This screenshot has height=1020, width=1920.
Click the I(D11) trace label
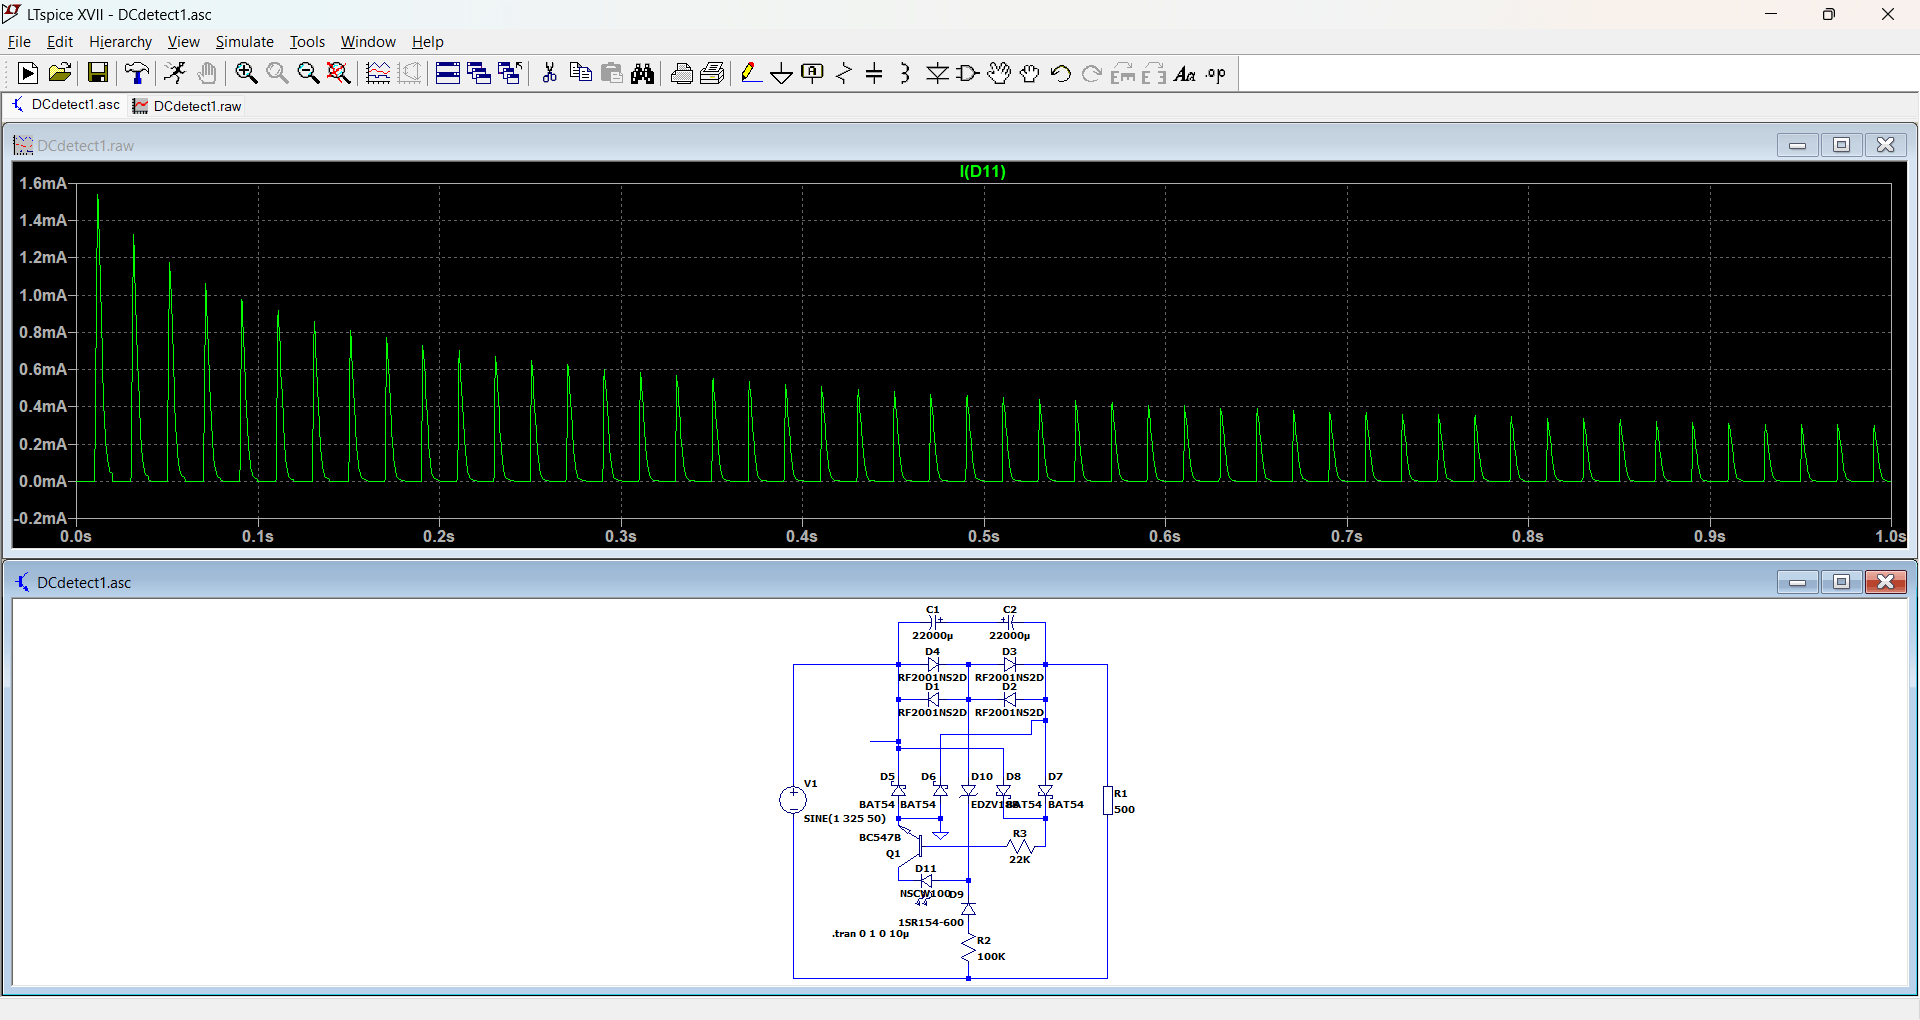click(x=982, y=172)
